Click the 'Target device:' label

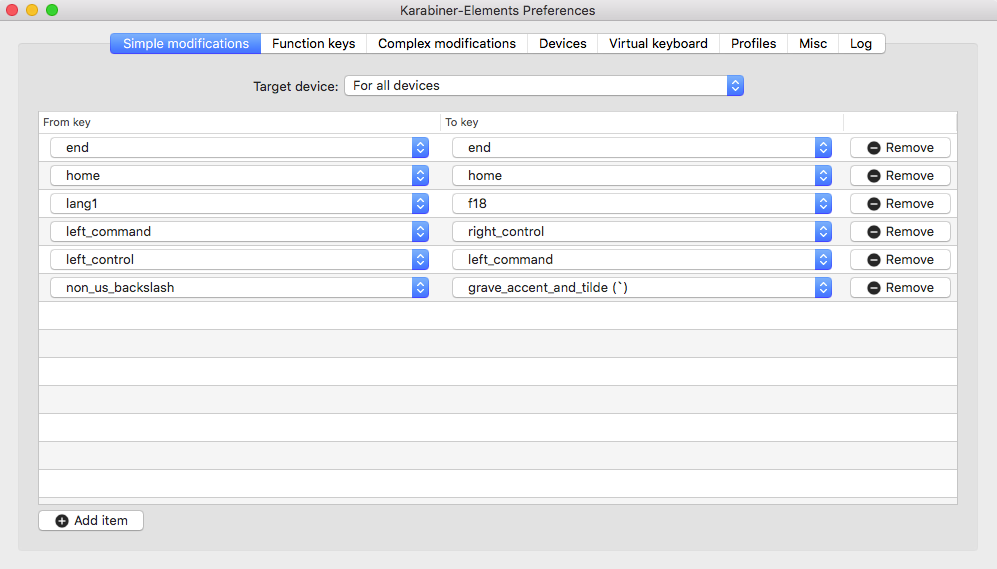tap(296, 86)
